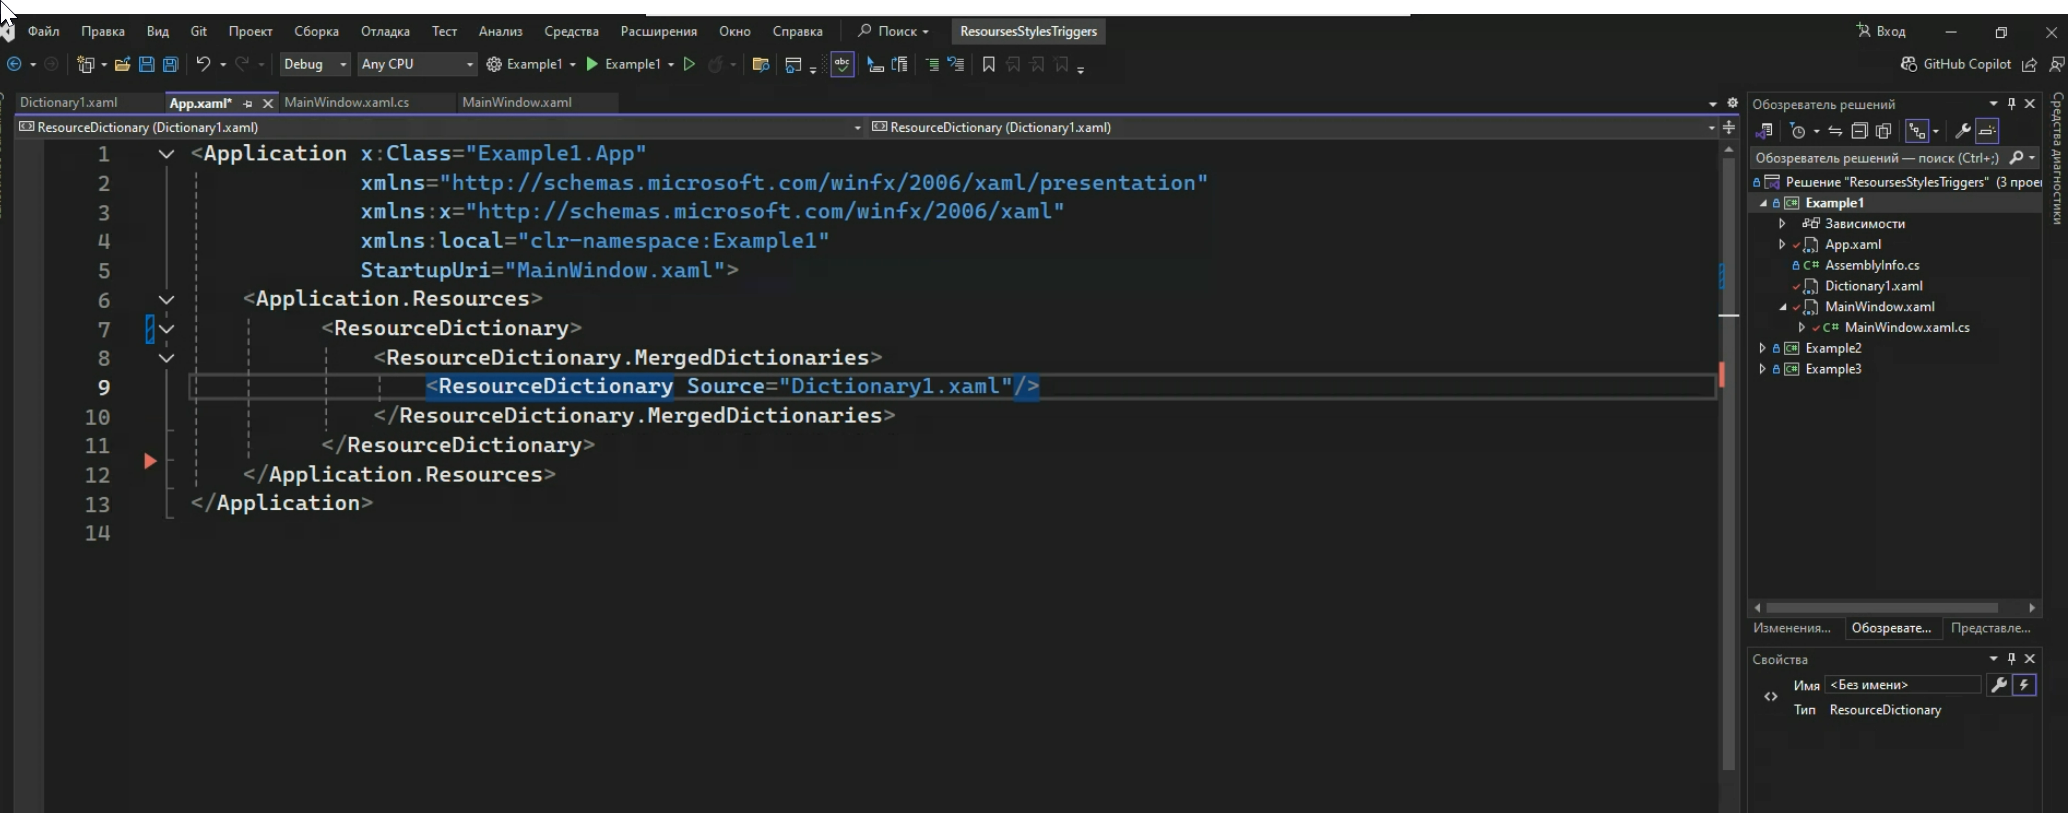
Task: Run without debugging via the outlined play icon
Action: coord(689,64)
